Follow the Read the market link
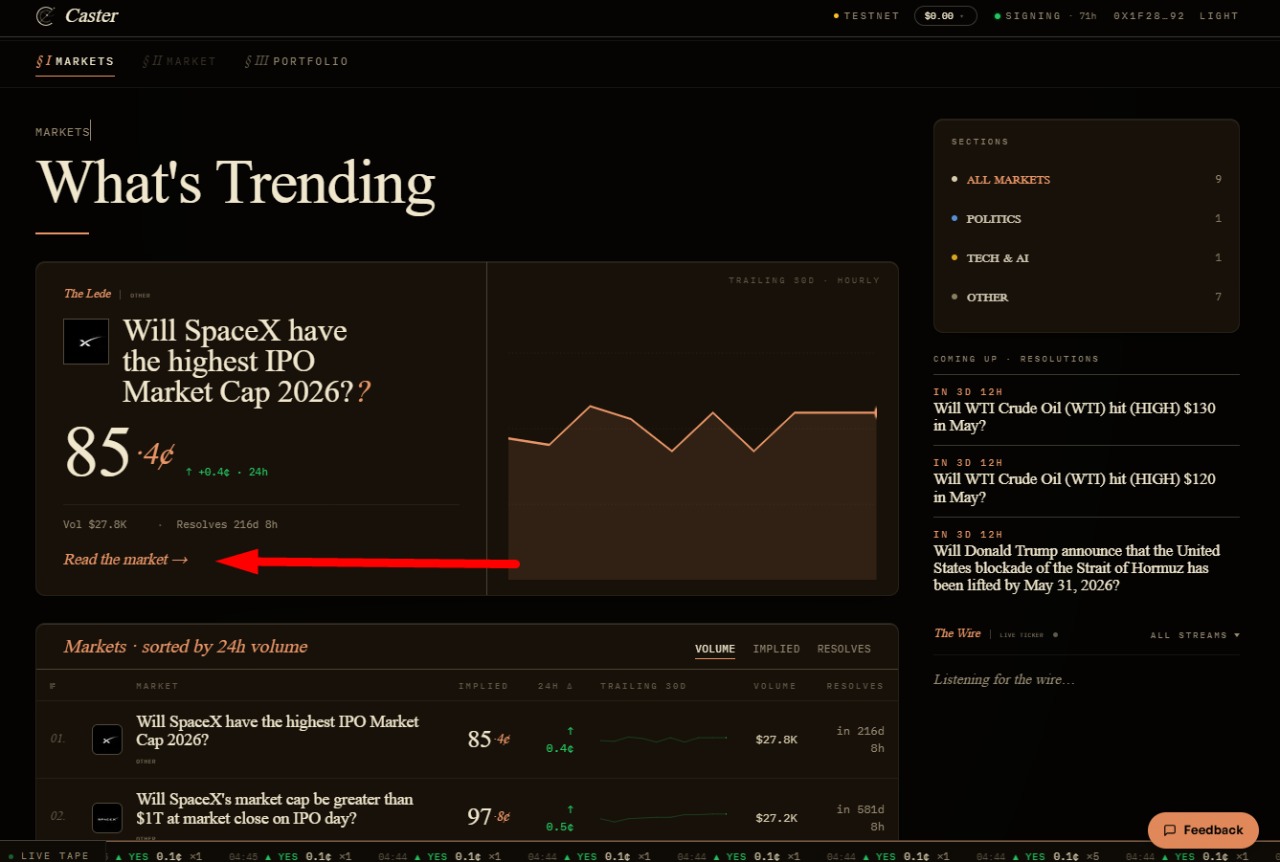 126,559
